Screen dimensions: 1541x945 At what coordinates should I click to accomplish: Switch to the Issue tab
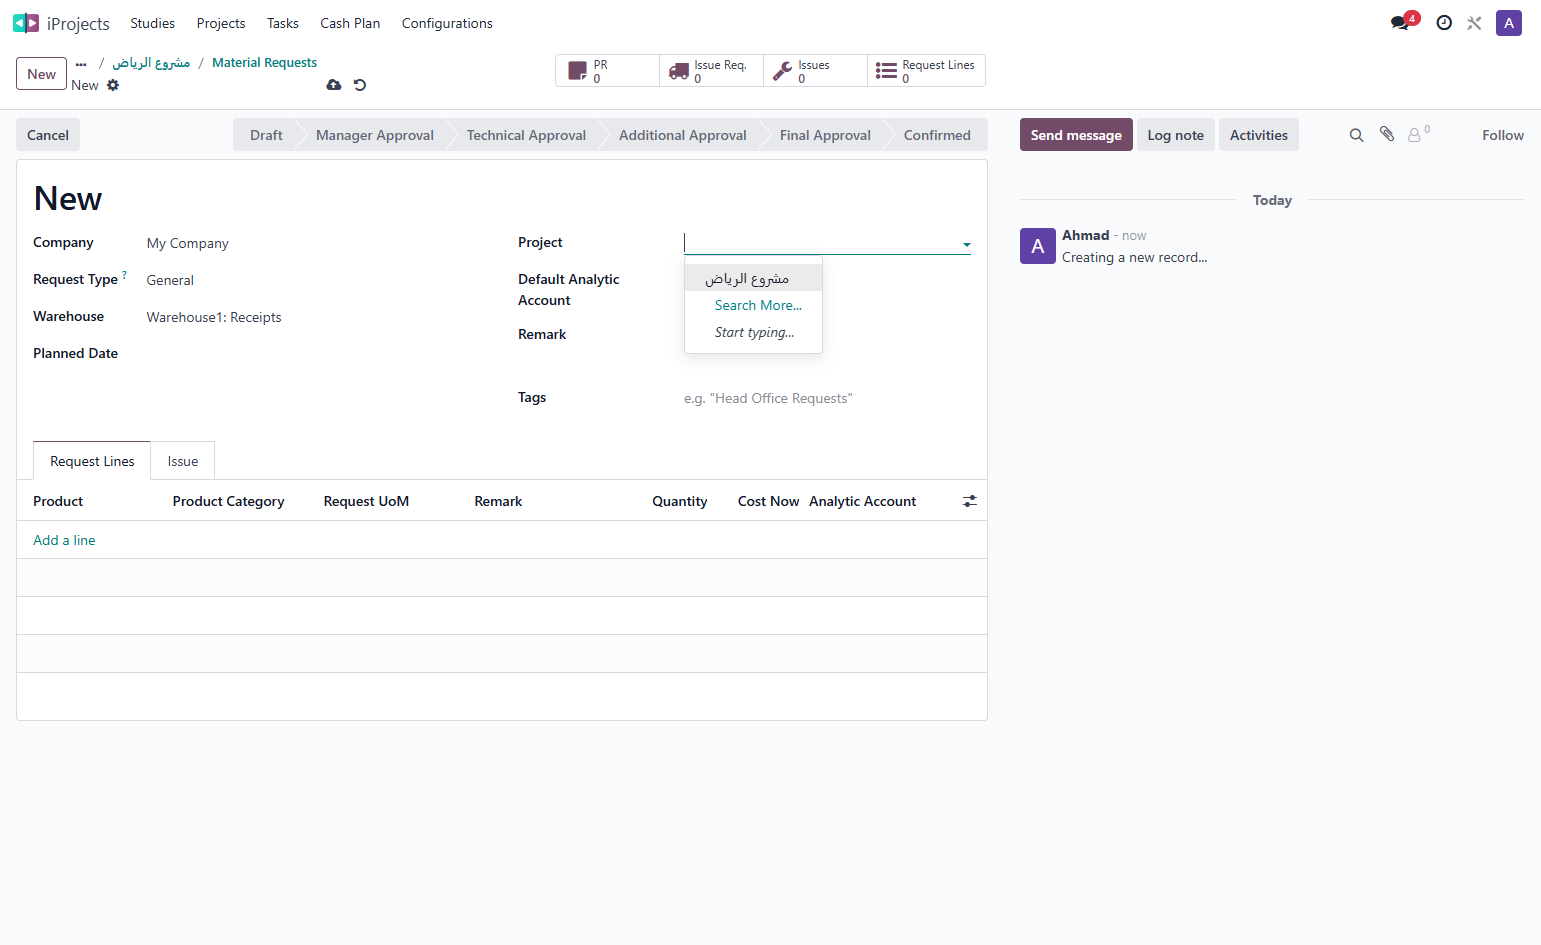point(183,461)
